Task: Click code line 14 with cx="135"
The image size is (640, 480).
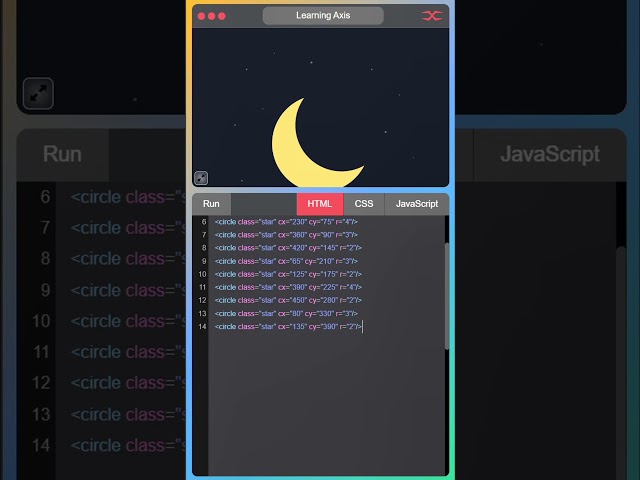Action: point(288,327)
